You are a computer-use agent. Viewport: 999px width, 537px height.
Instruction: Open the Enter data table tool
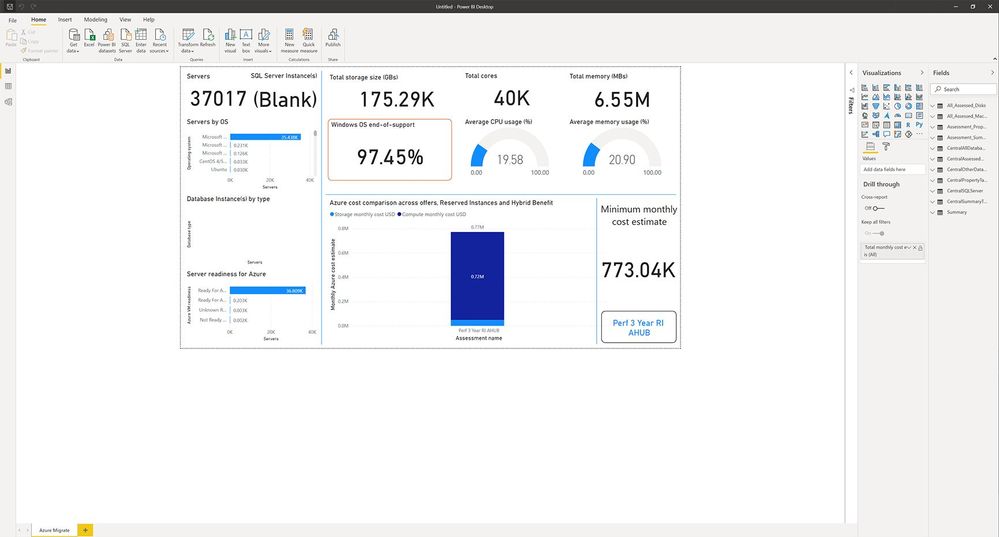(x=141, y=39)
